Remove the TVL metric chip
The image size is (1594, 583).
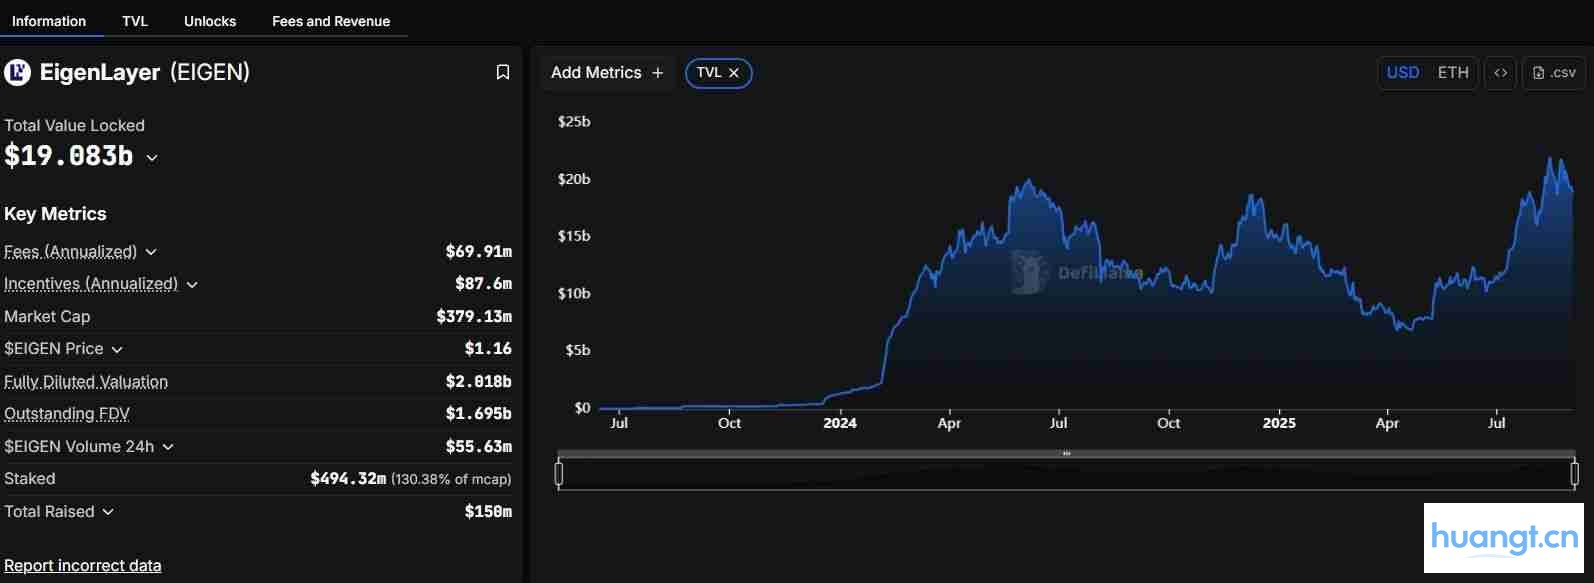point(733,73)
